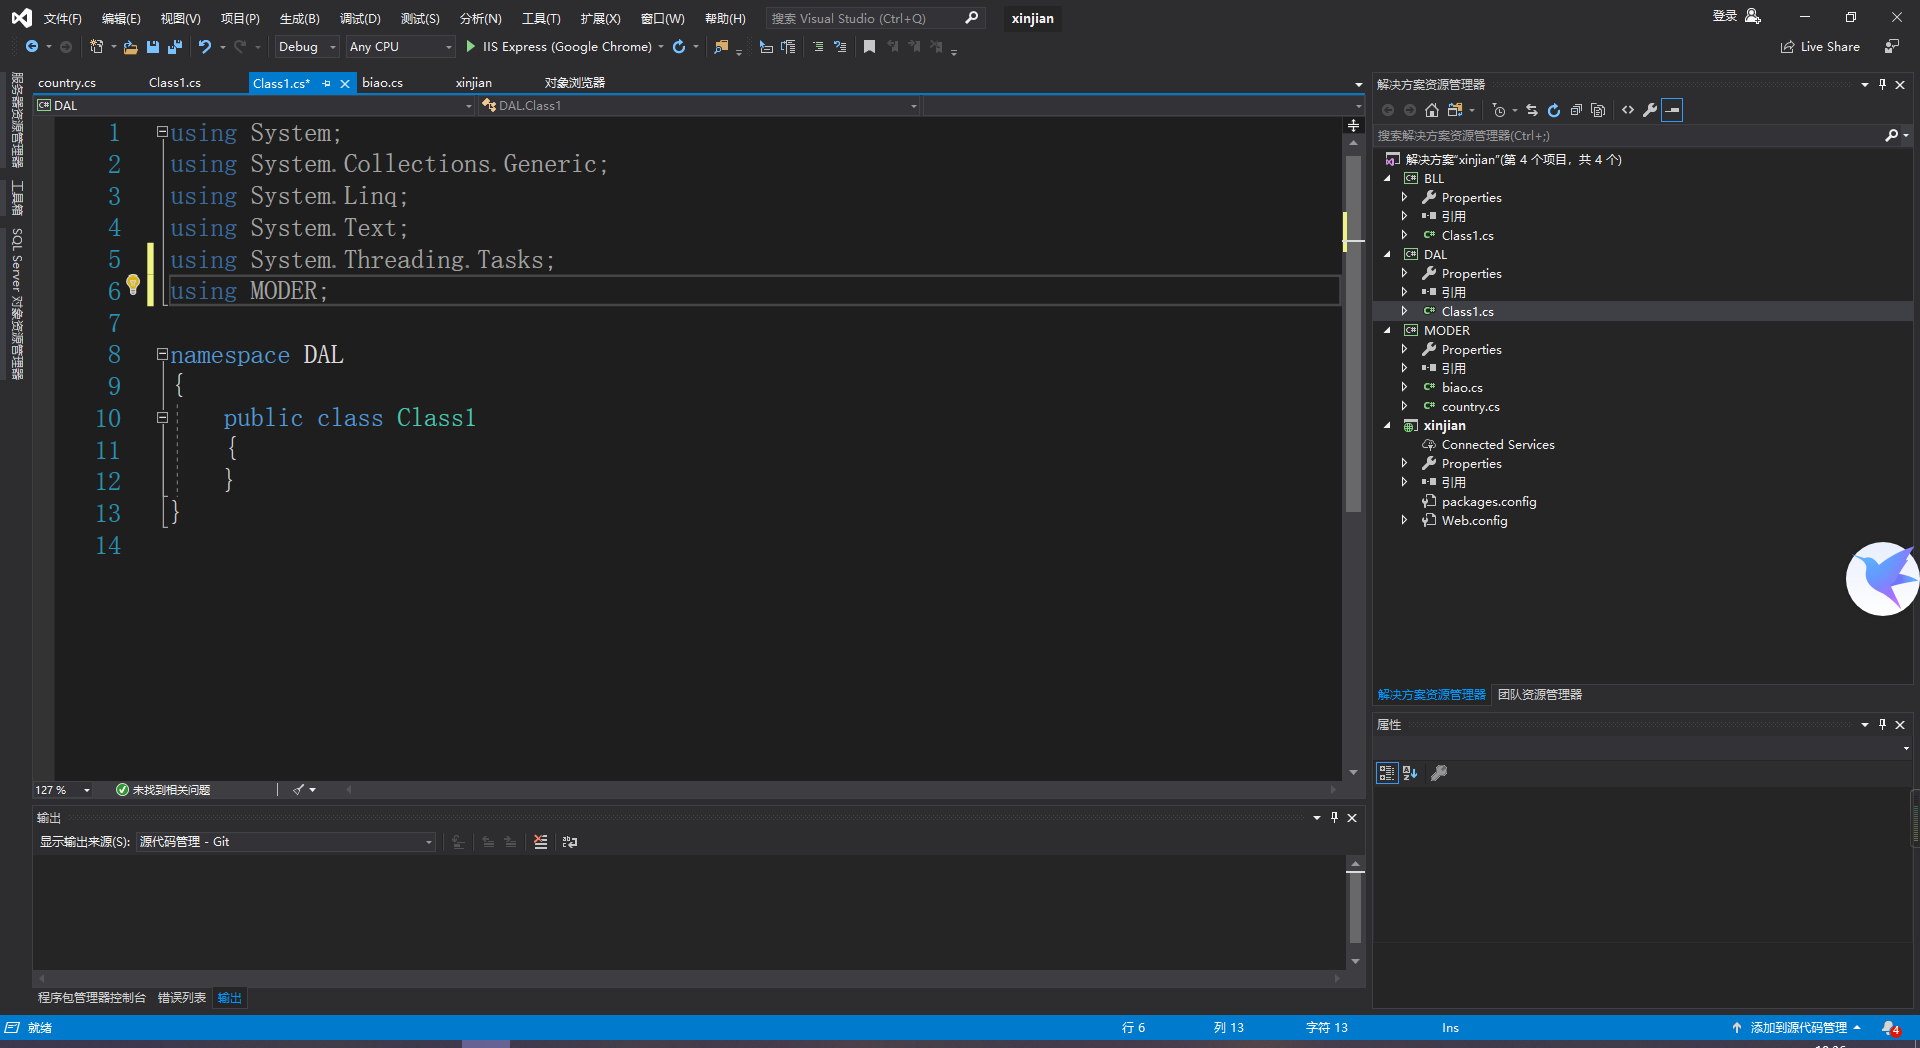The height and width of the screenshot is (1048, 1920).
Task: Toggle auto-hide pin for Output panel
Action: [x=1334, y=818]
